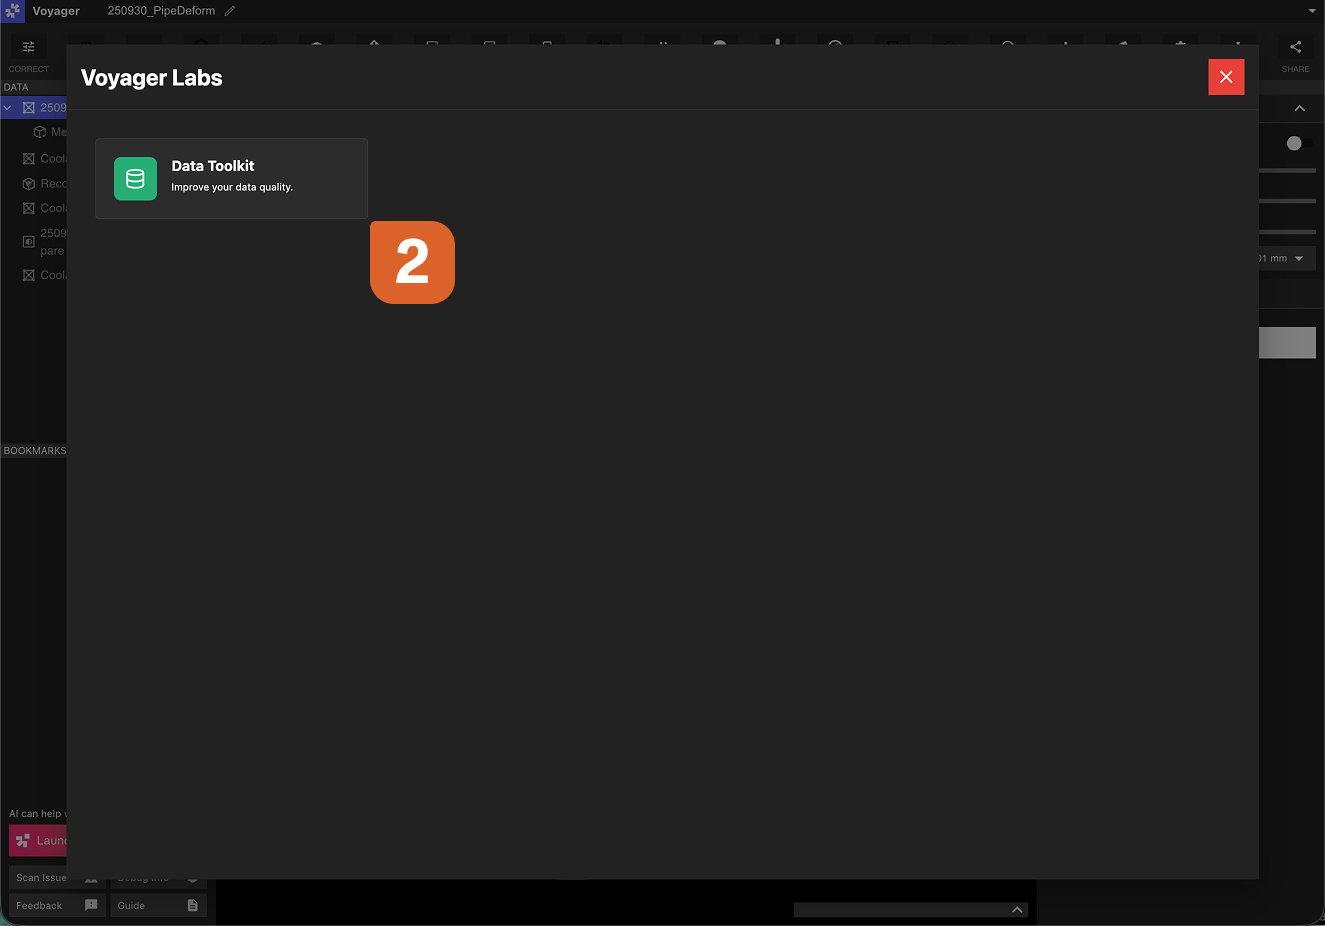Image resolution: width=1325 pixels, height=926 pixels.
Task: Collapse the right panel section chevron
Action: click(1299, 108)
